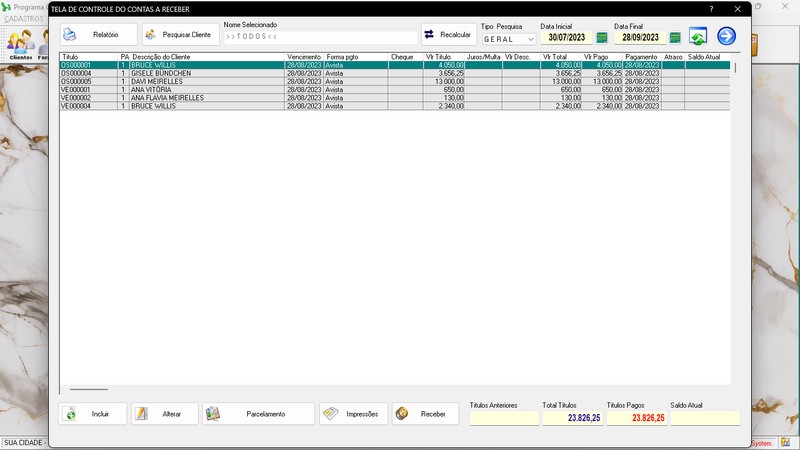Open calendar icon beside Data Inicial
800x450 pixels.
click(x=602, y=37)
